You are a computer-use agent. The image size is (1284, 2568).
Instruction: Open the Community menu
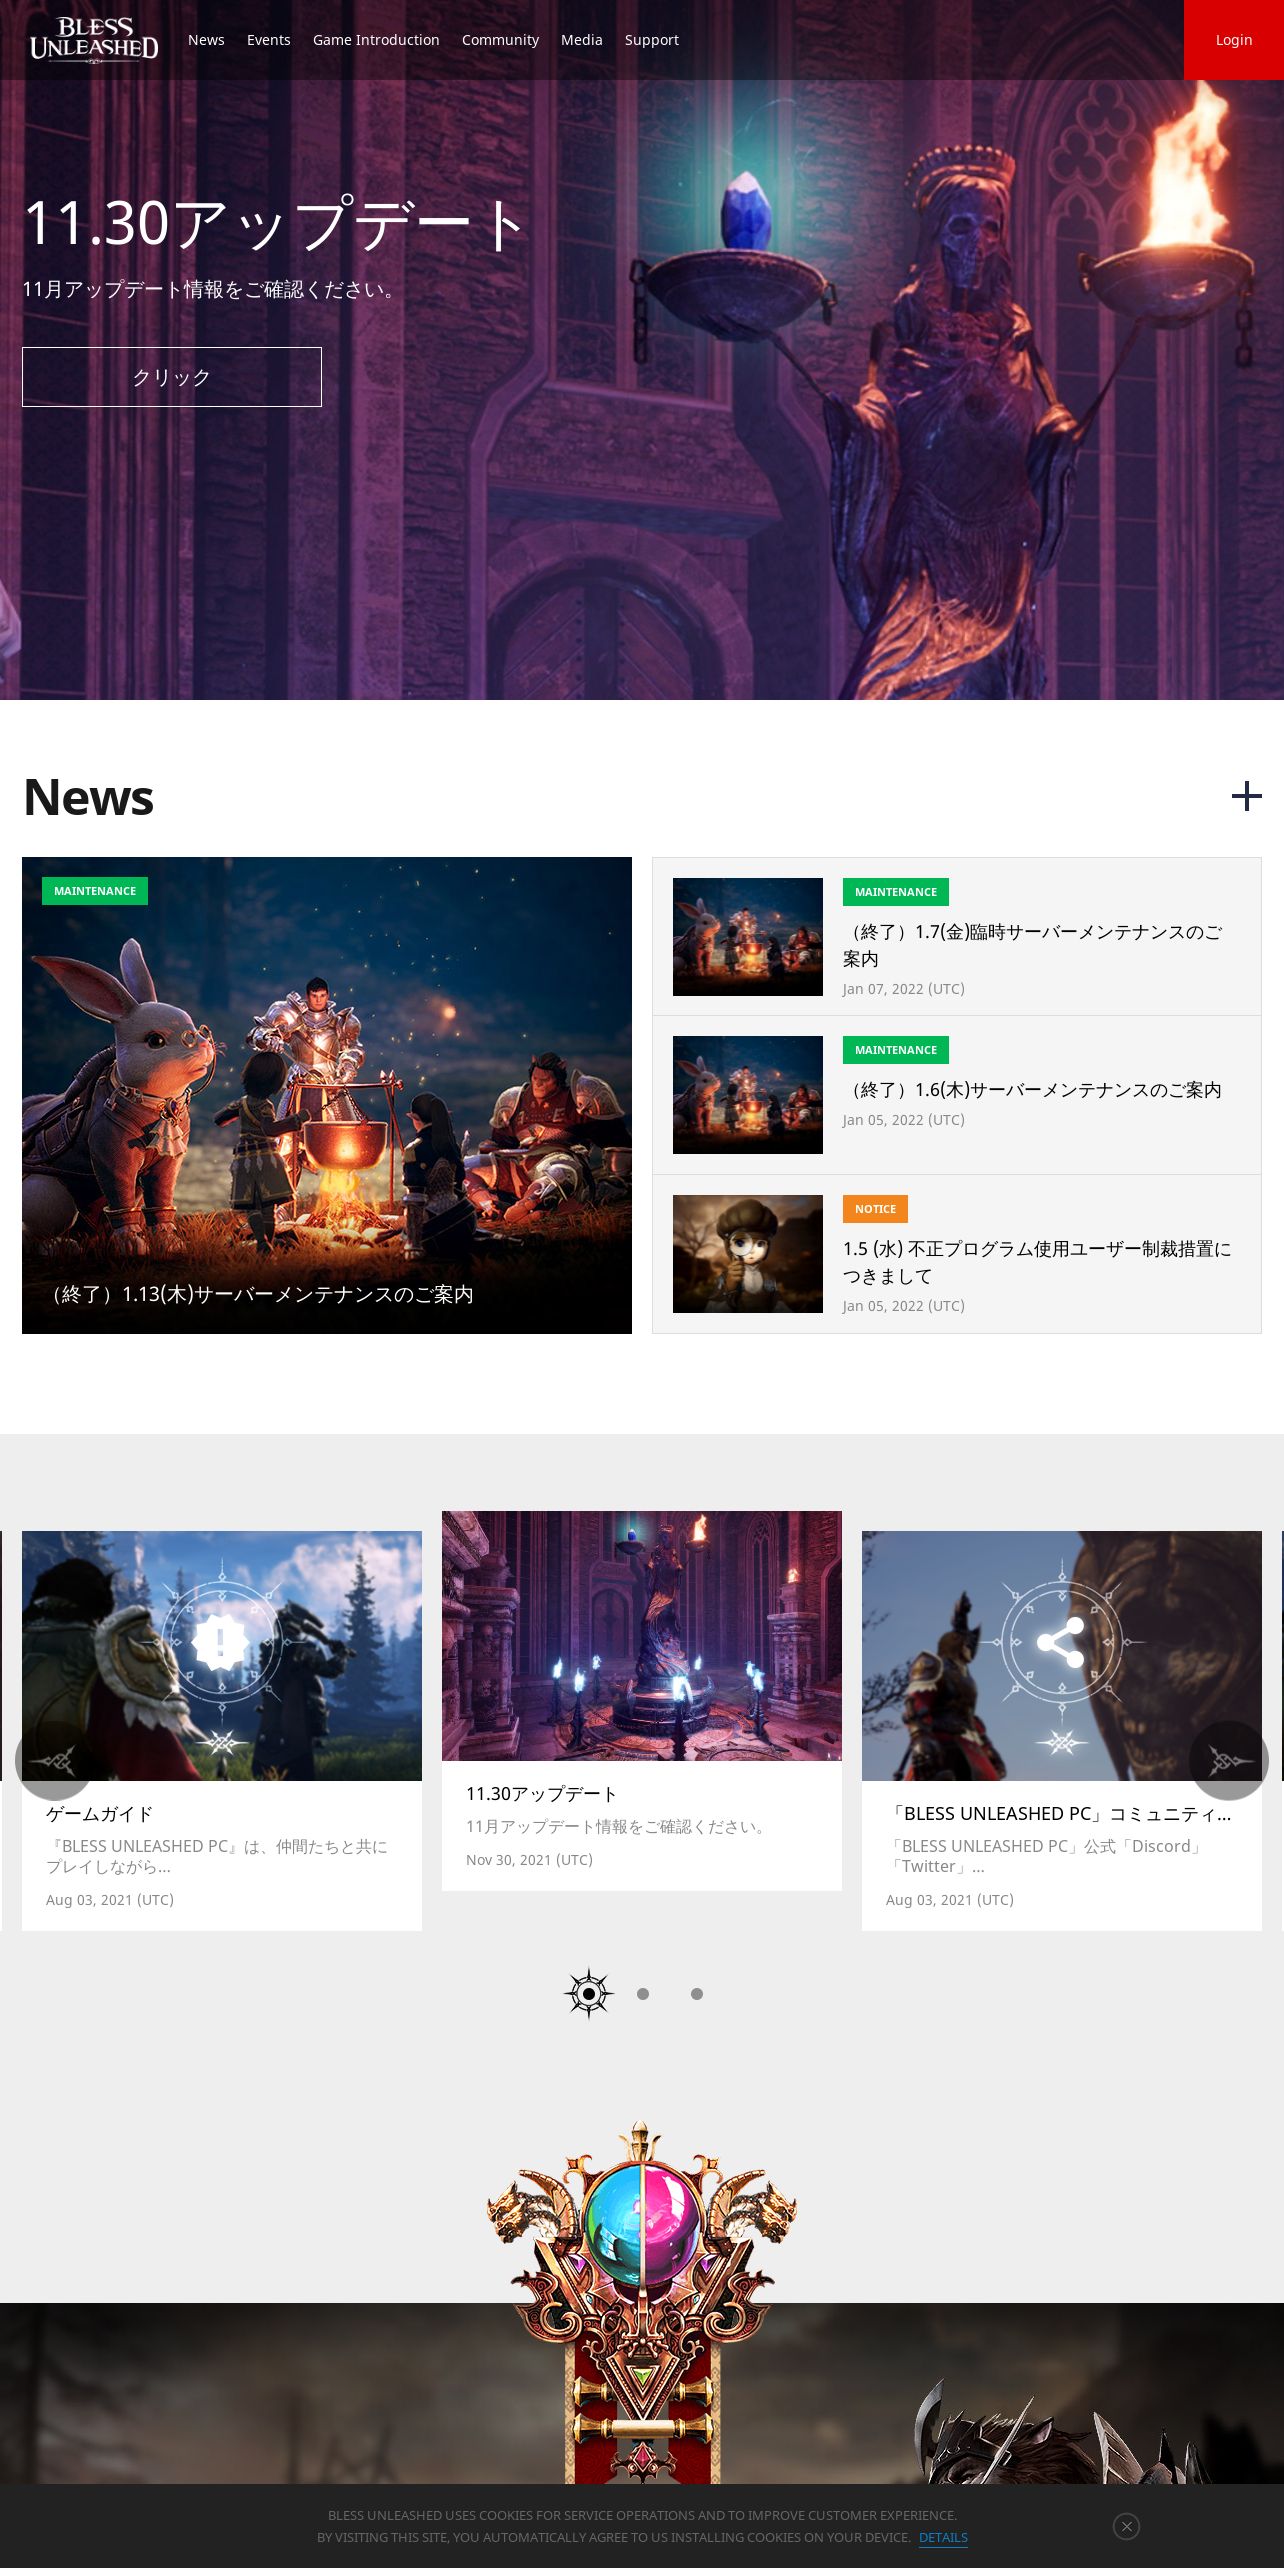click(500, 40)
